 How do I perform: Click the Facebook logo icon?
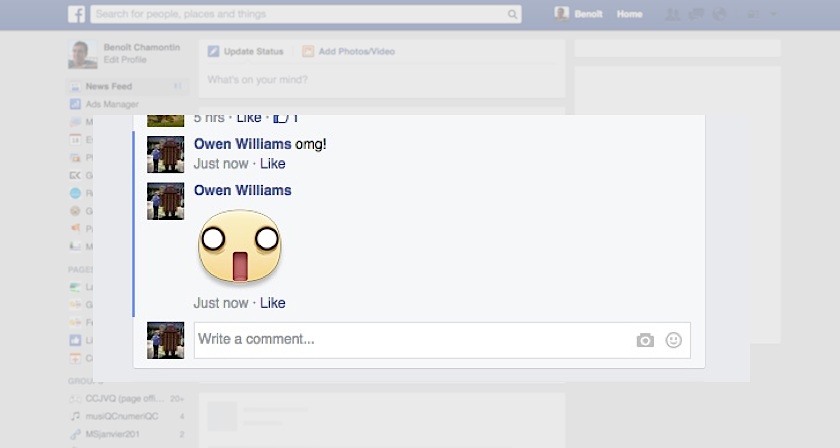[x=77, y=14]
